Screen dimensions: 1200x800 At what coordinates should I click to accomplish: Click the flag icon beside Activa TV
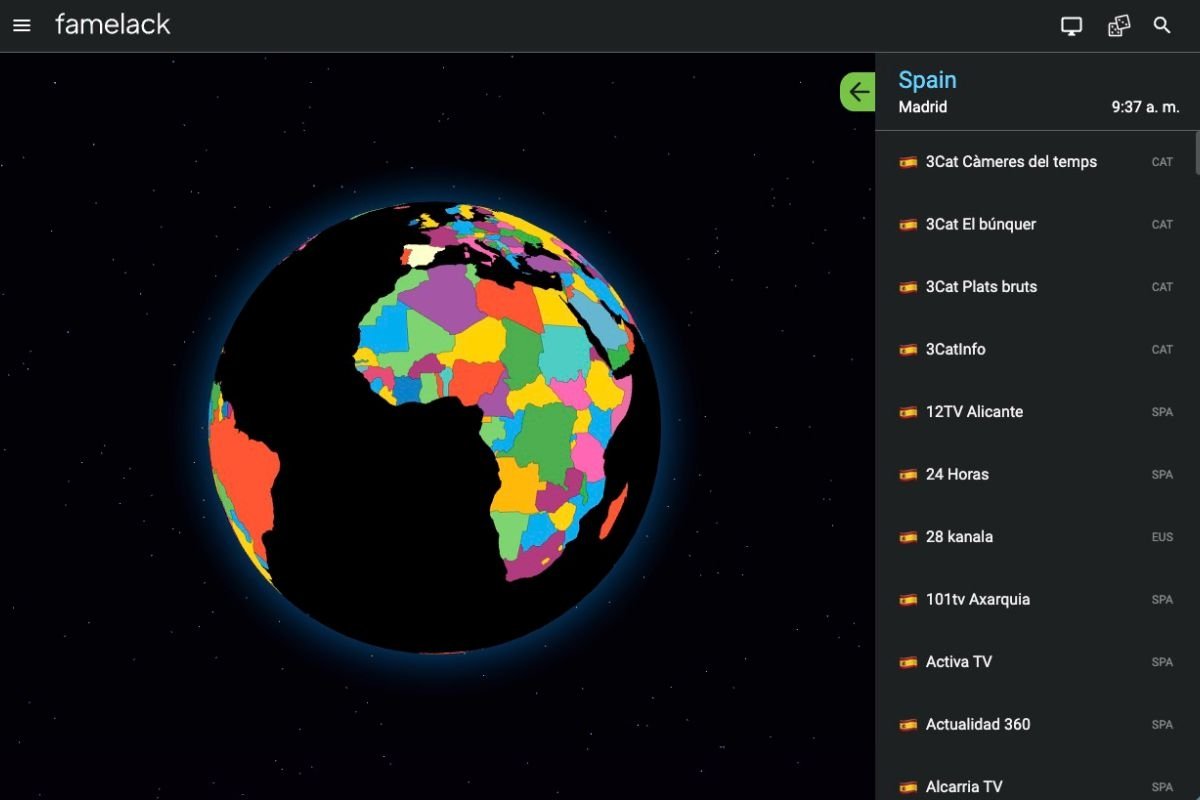[908, 662]
